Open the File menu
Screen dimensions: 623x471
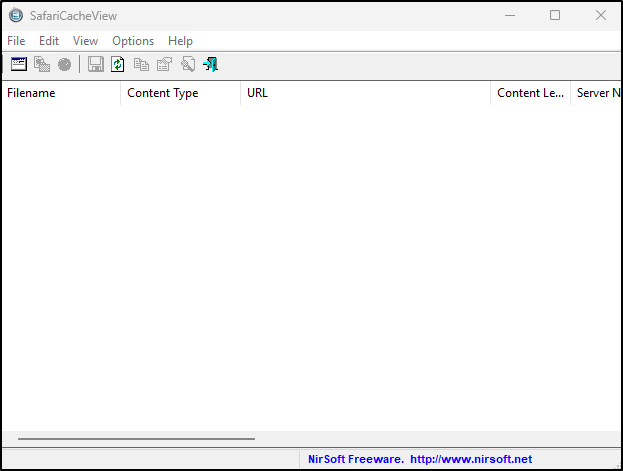[16, 41]
